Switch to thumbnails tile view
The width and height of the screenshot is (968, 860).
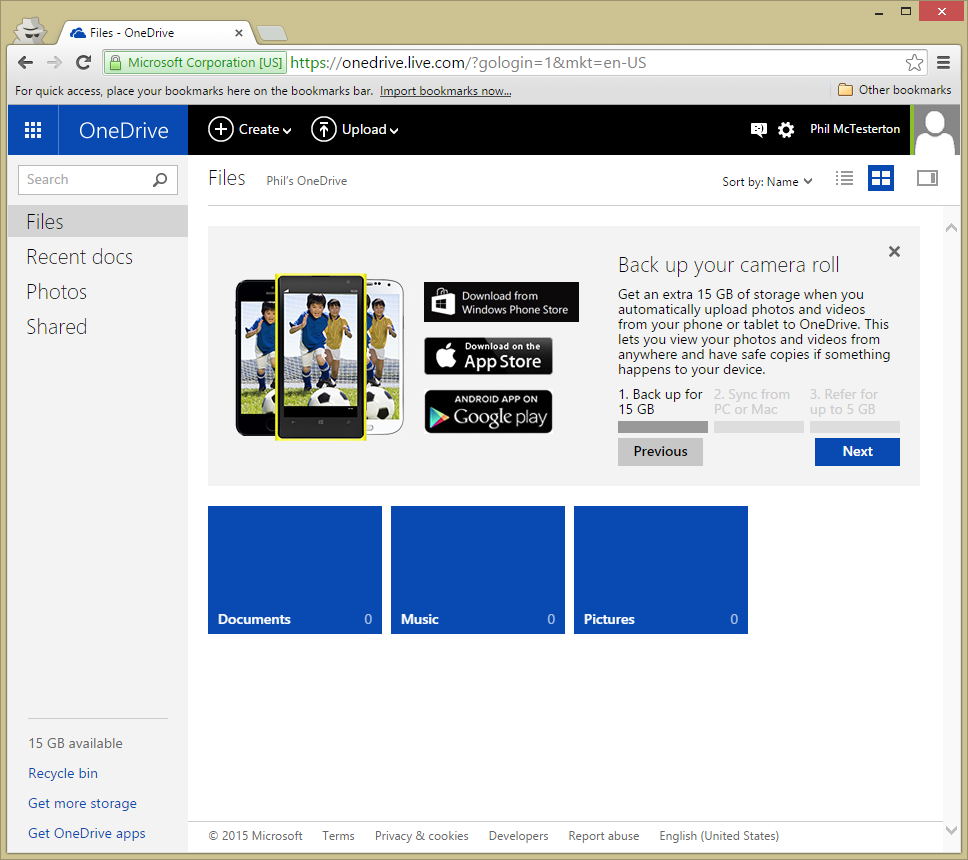881,178
